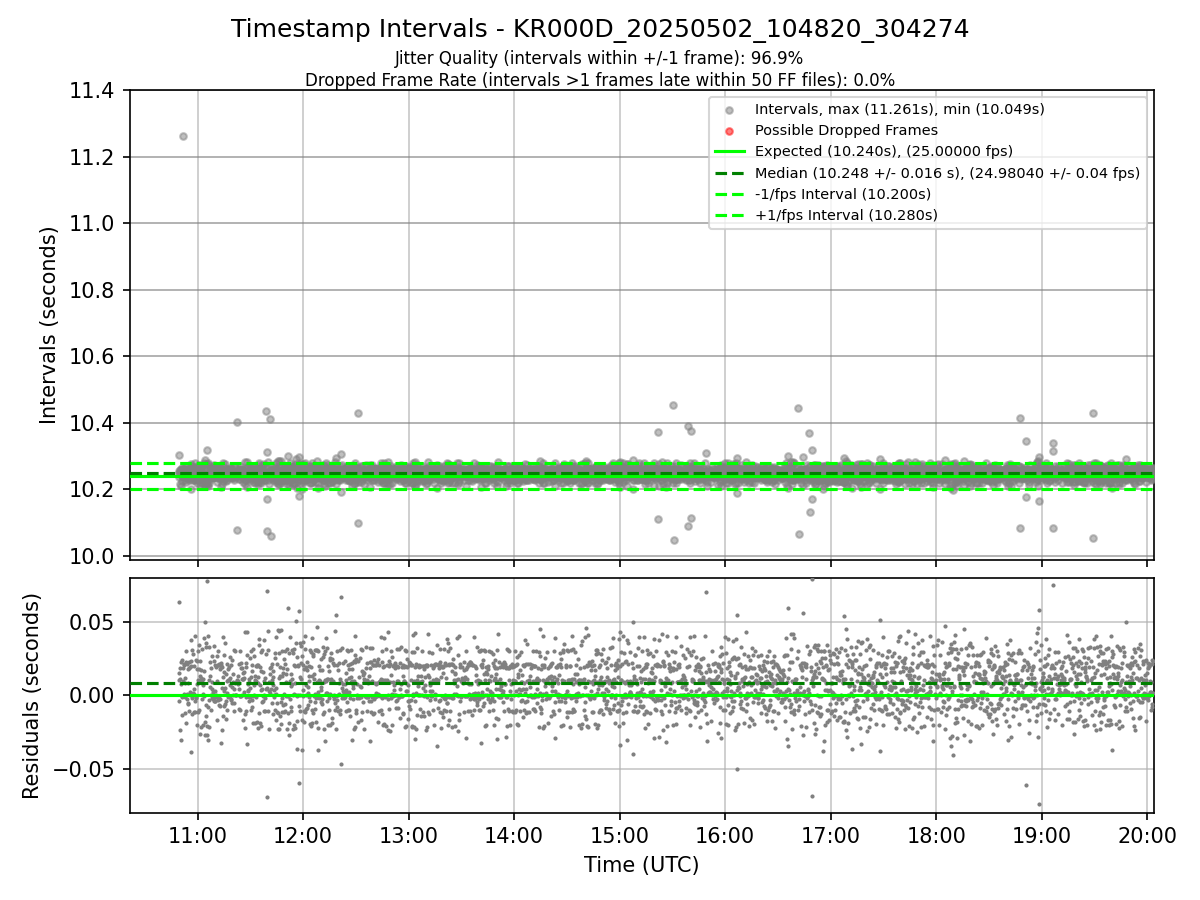This screenshot has height=900, width=1200.
Task: Click the 0.05 residuals tick label
Action: pos(94,622)
